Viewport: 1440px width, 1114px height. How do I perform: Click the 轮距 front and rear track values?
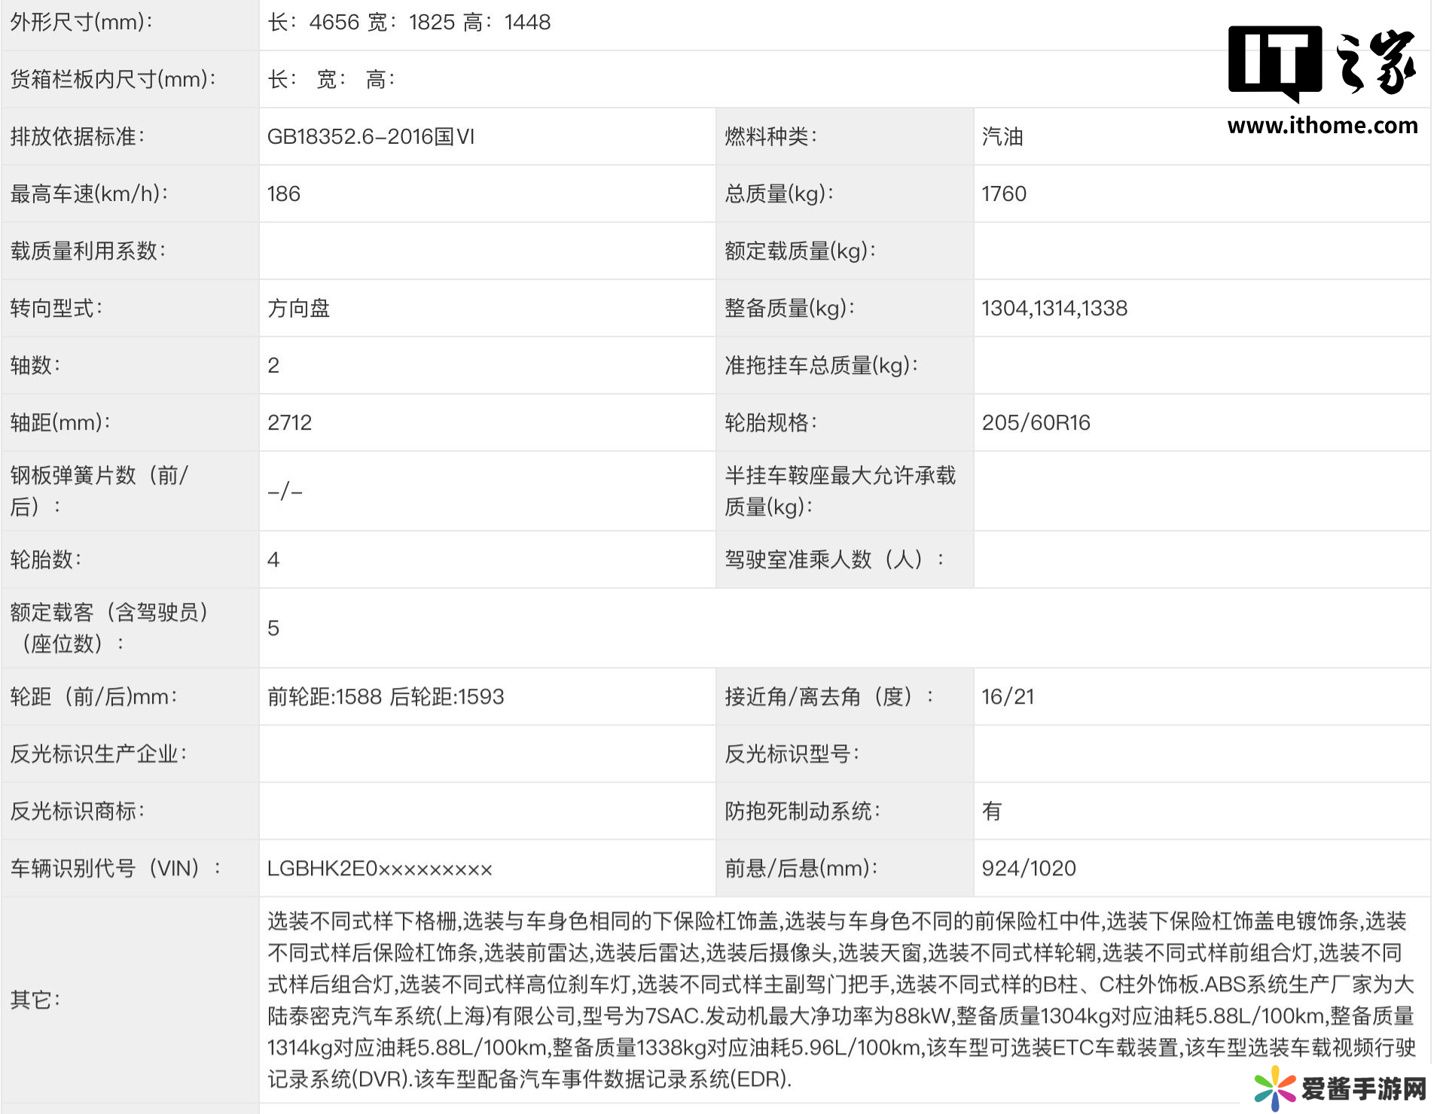click(386, 697)
